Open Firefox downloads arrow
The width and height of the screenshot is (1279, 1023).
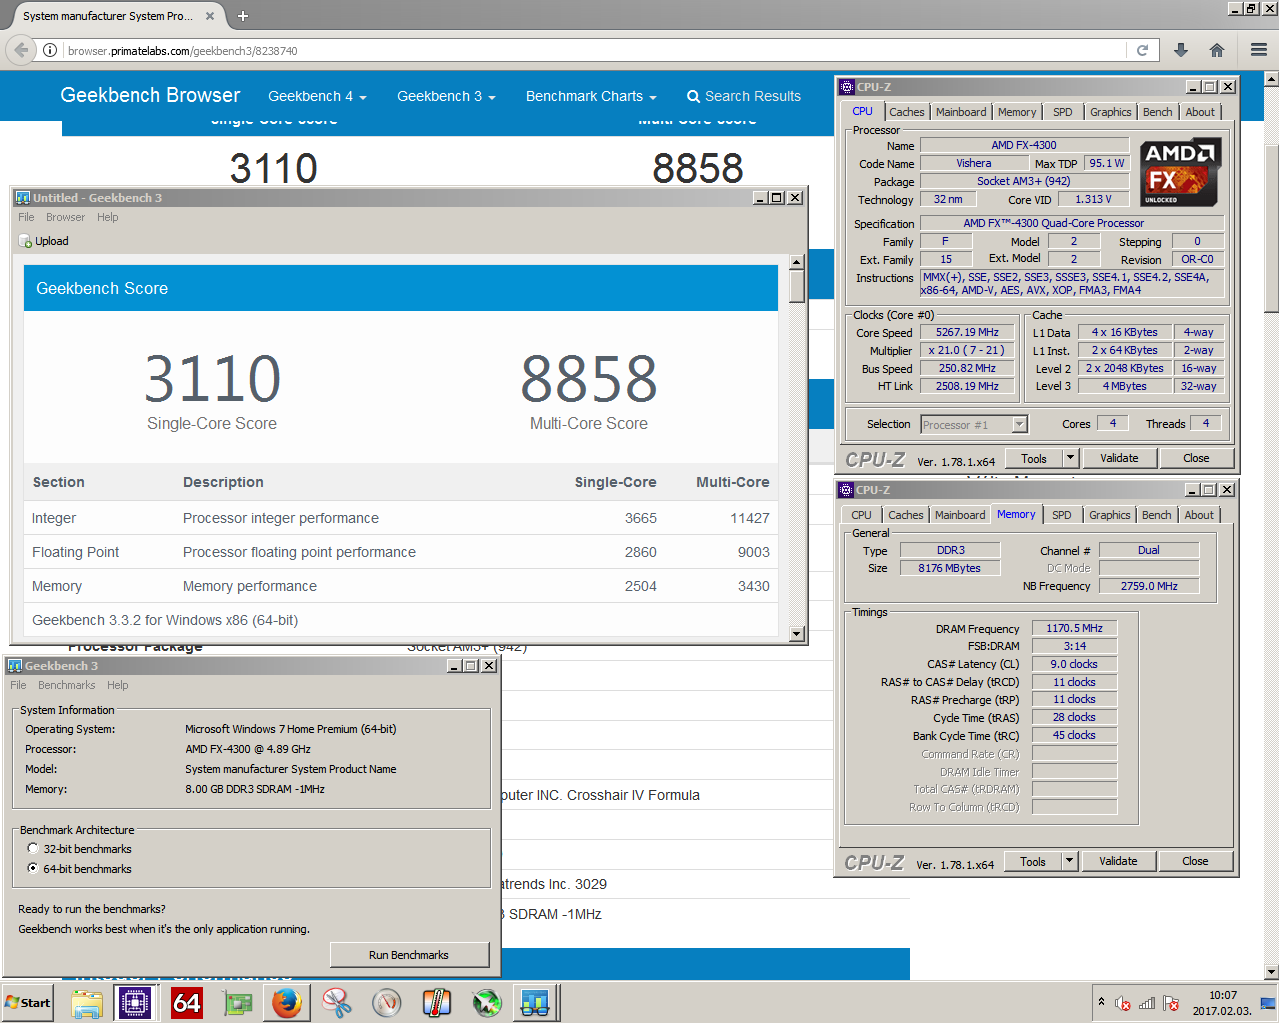coord(1181,50)
